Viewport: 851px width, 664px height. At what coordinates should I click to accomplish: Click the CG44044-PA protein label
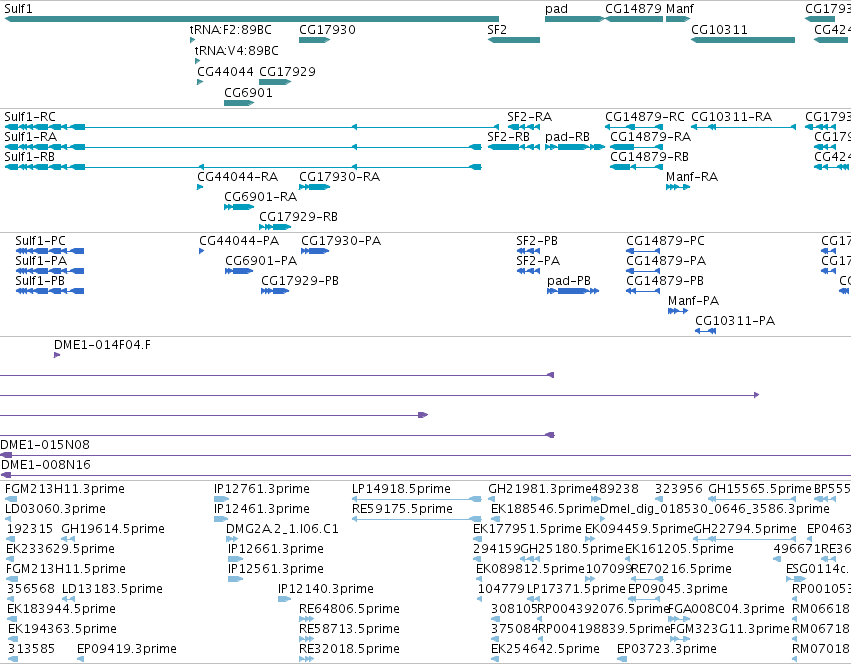239,241
